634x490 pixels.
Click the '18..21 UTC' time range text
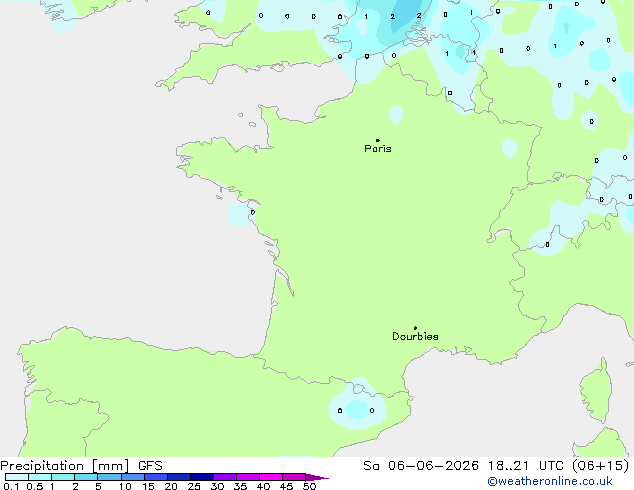pos(527,466)
